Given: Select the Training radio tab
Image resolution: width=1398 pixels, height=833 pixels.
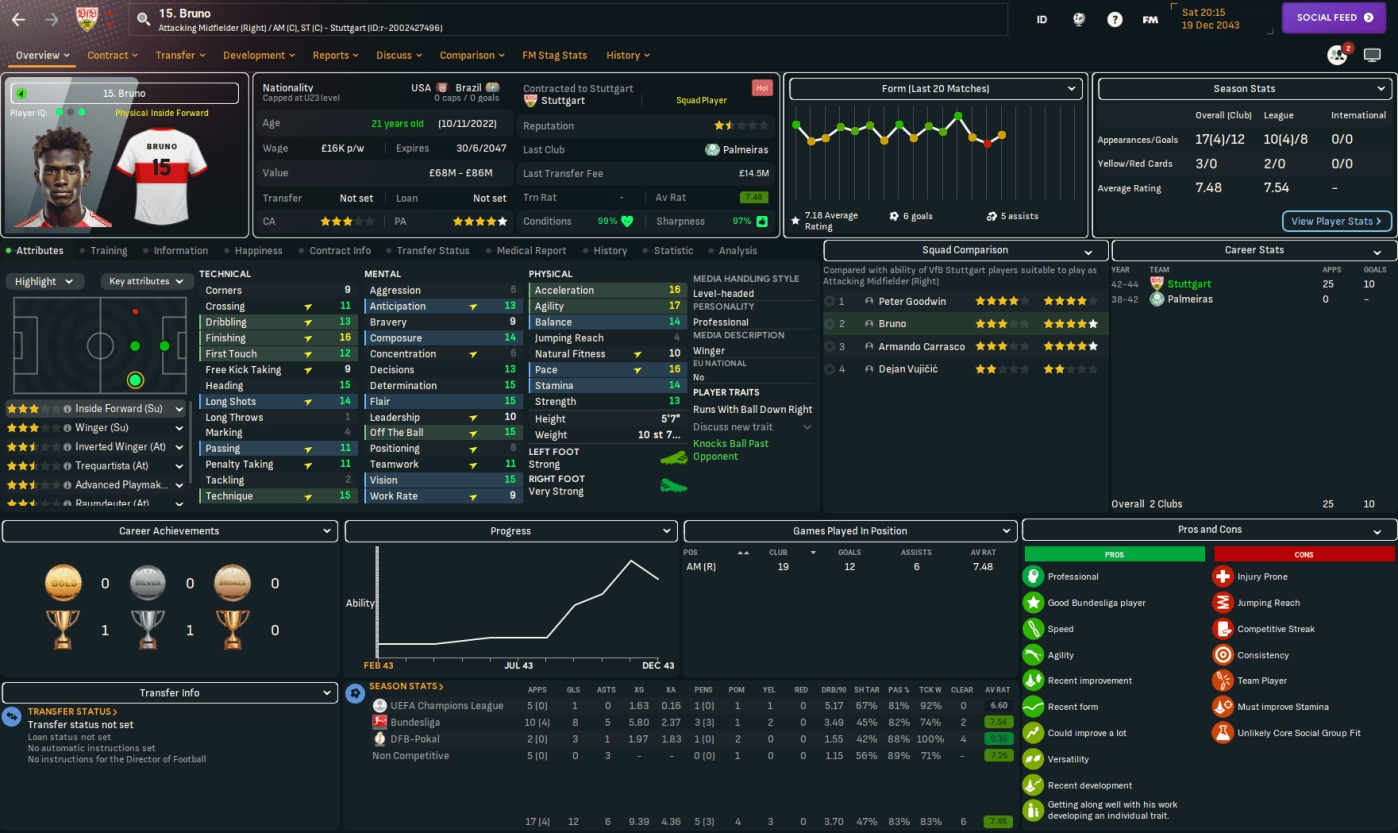Looking at the screenshot, I should point(108,251).
